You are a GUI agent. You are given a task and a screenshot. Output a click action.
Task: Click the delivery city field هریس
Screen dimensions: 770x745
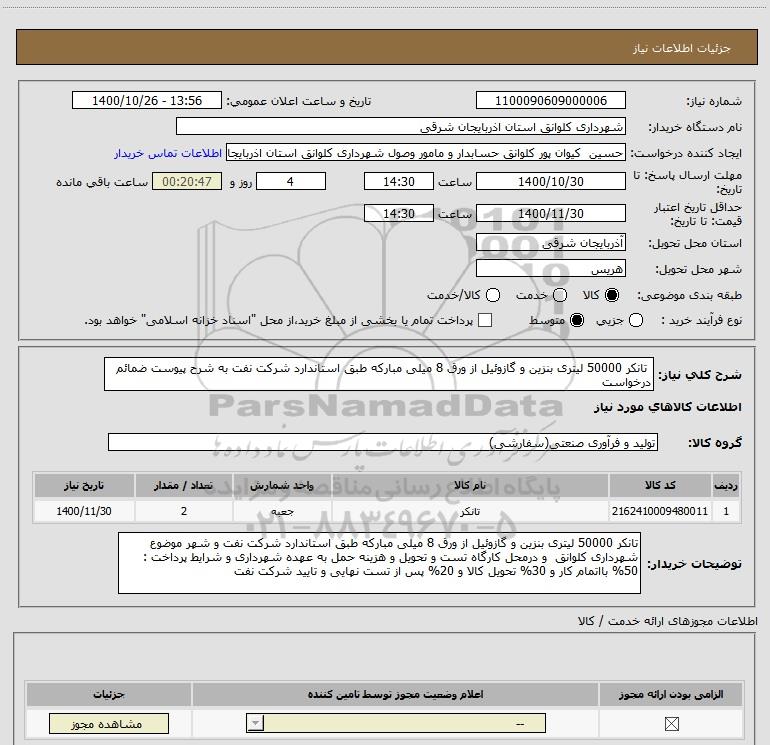click(550, 269)
